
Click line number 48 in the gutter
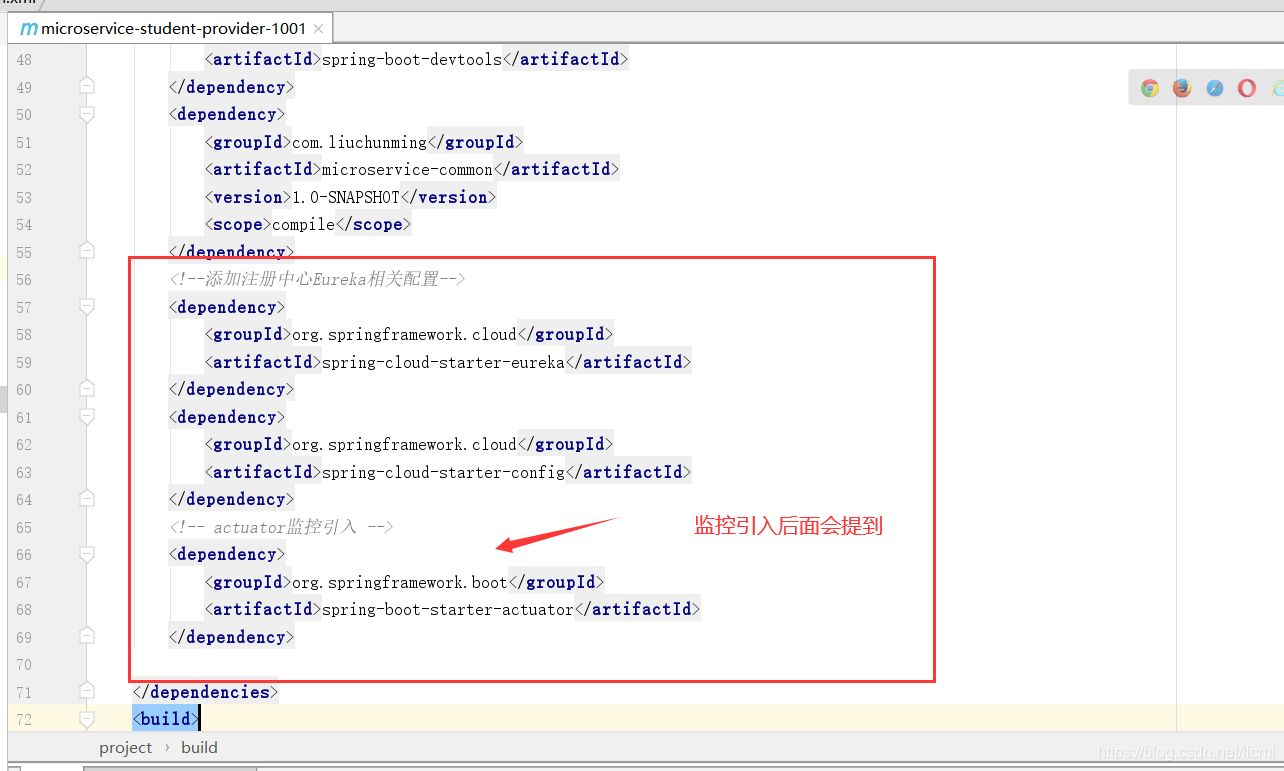pyautogui.click(x=24, y=59)
